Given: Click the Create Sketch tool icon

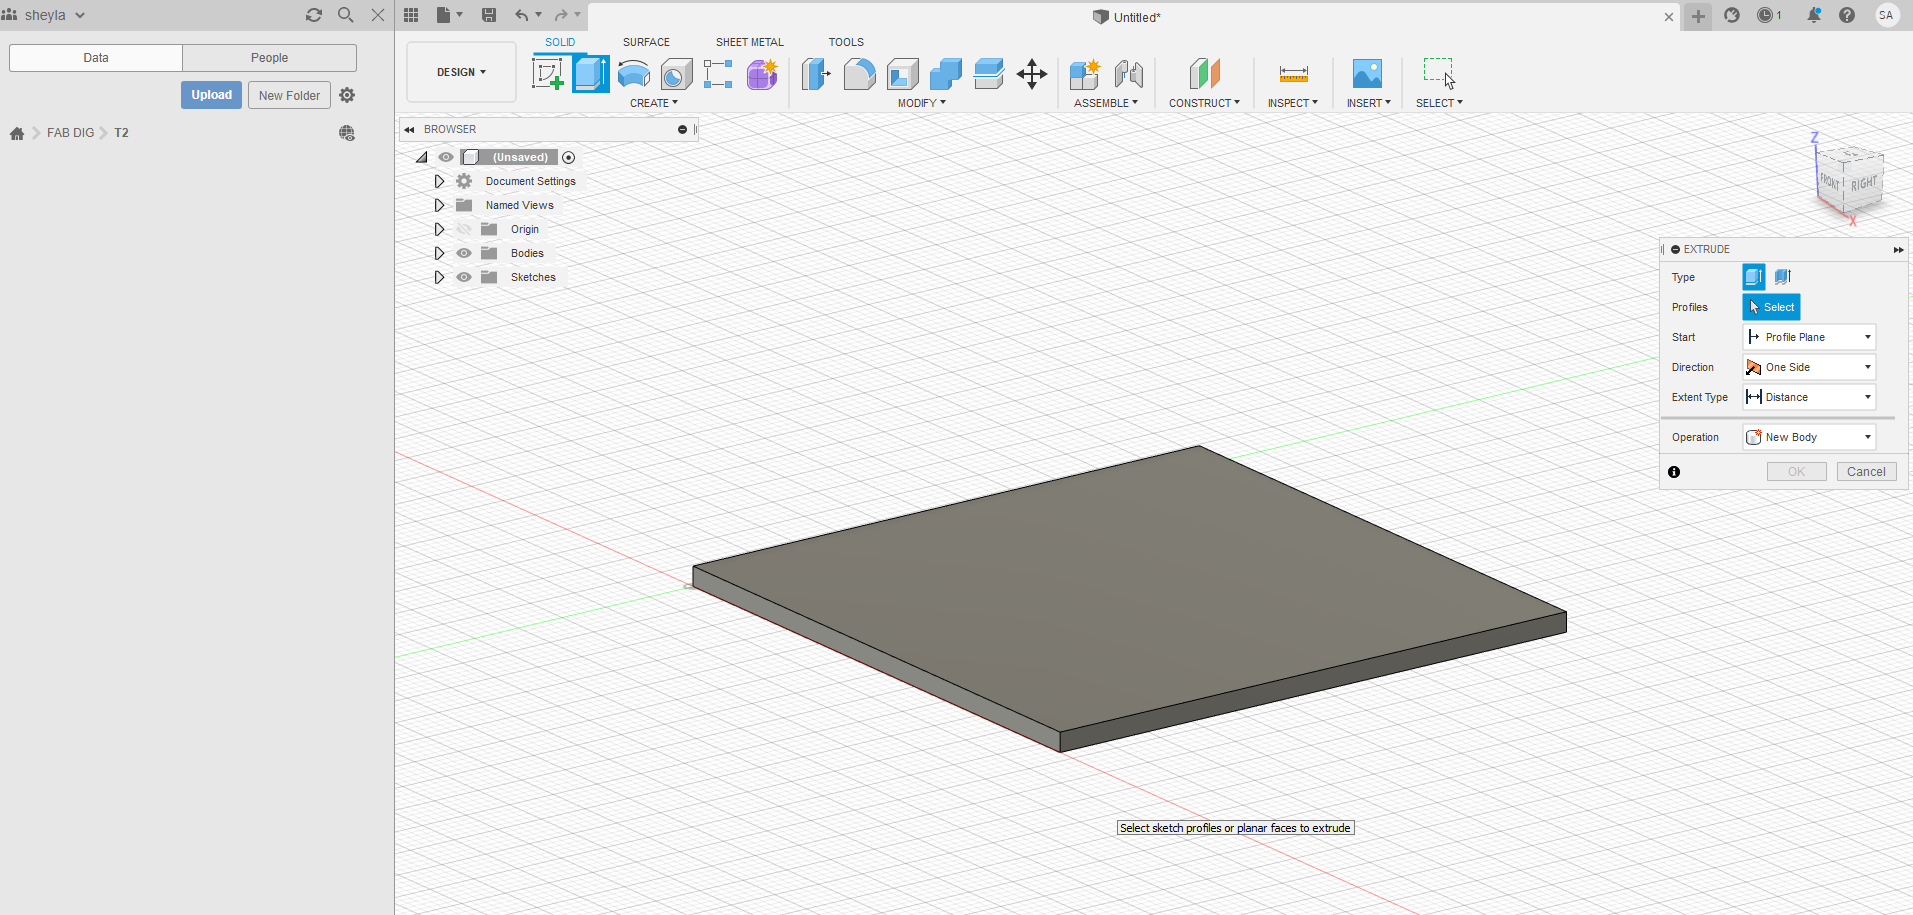Looking at the screenshot, I should (x=547, y=74).
